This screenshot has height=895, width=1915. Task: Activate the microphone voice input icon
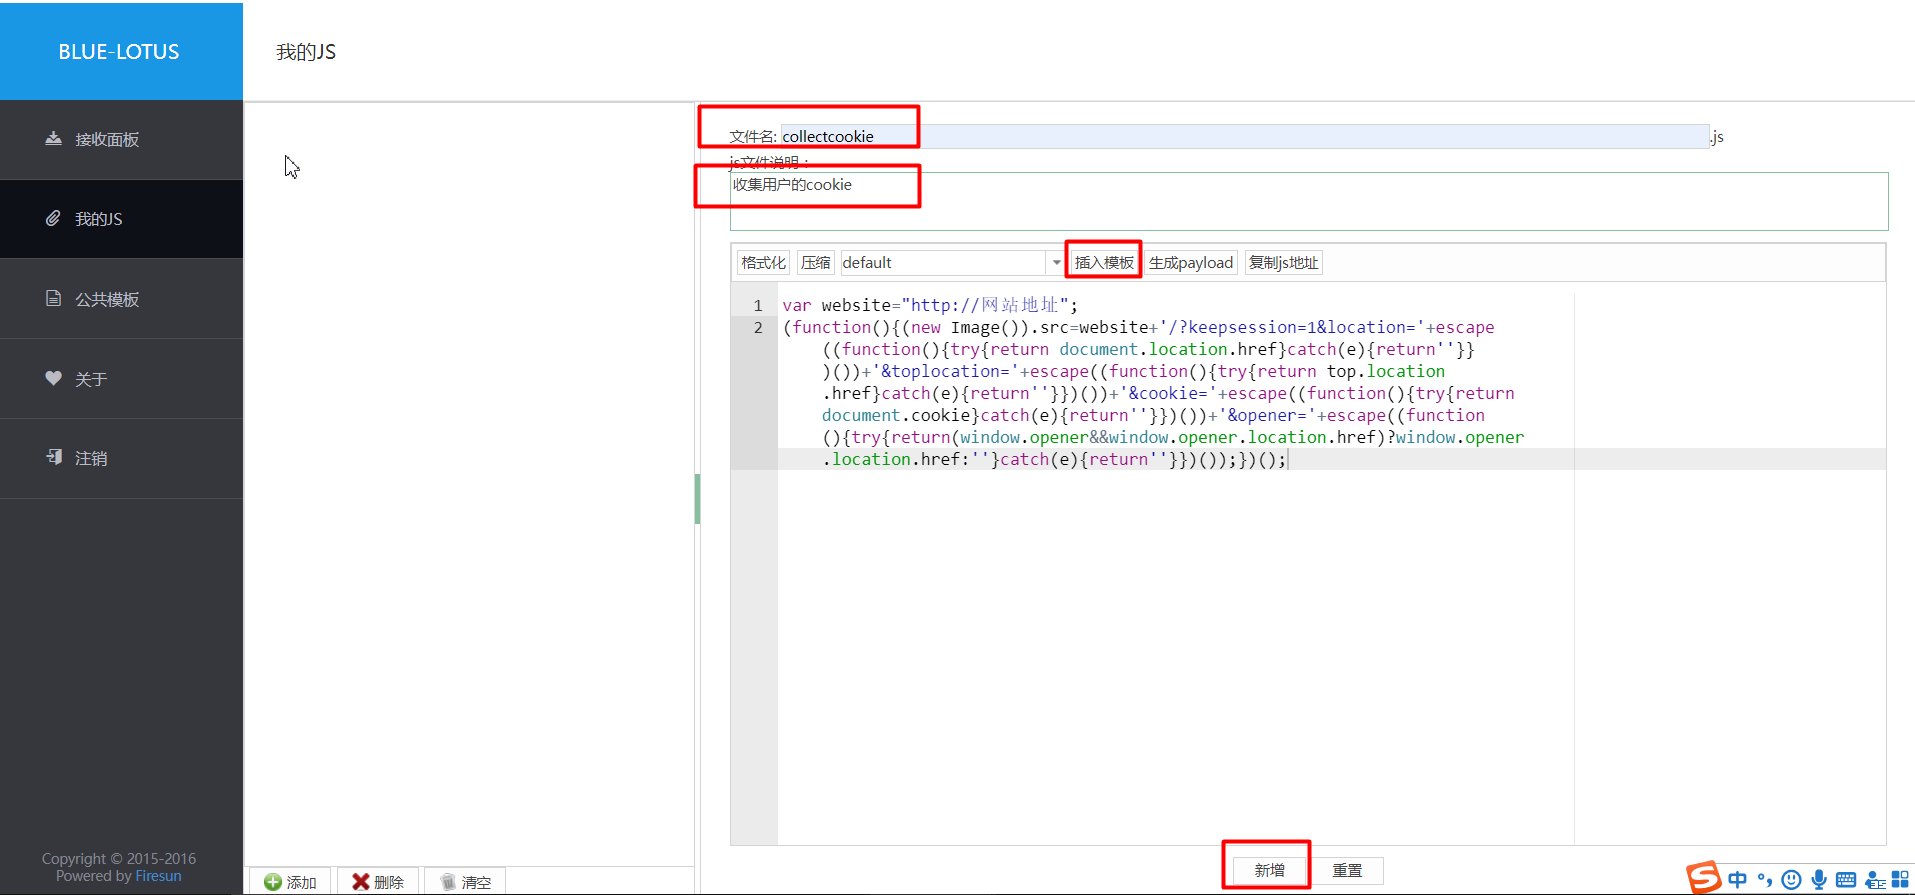(x=1818, y=879)
